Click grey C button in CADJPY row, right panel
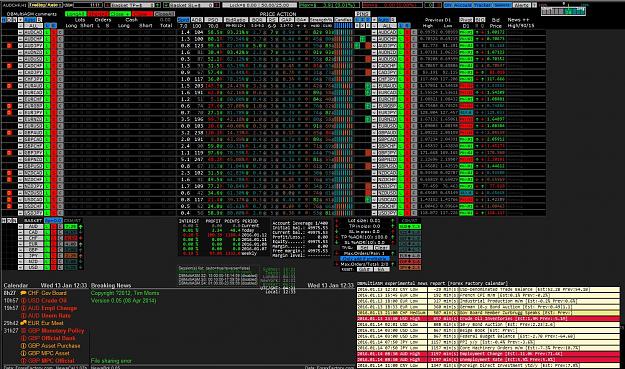 point(413,73)
